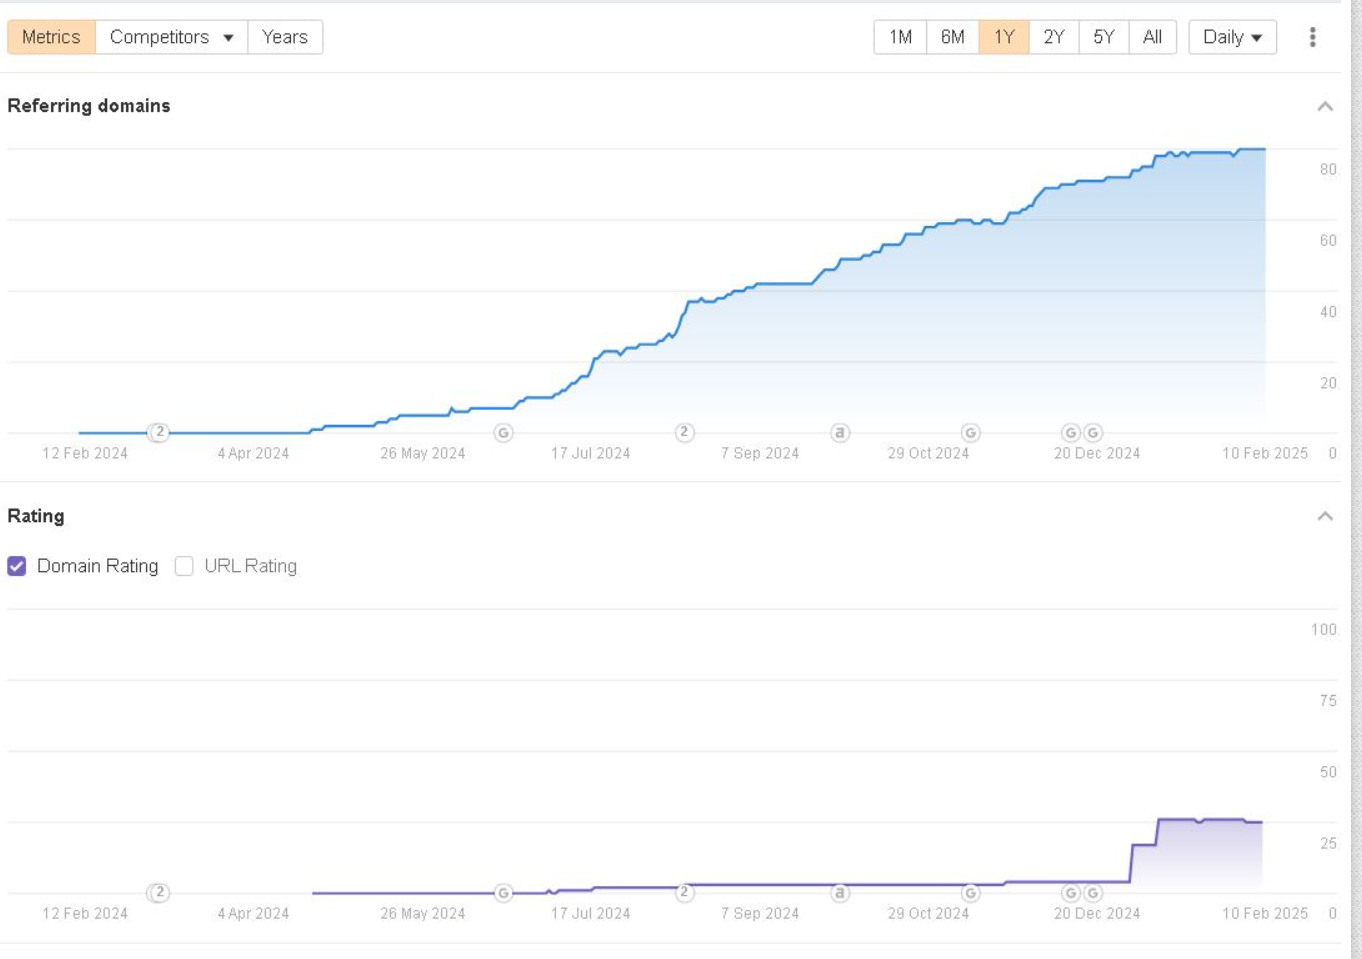Choose the 5Y time range
This screenshot has height=959, width=1362.
point(1103,37)
